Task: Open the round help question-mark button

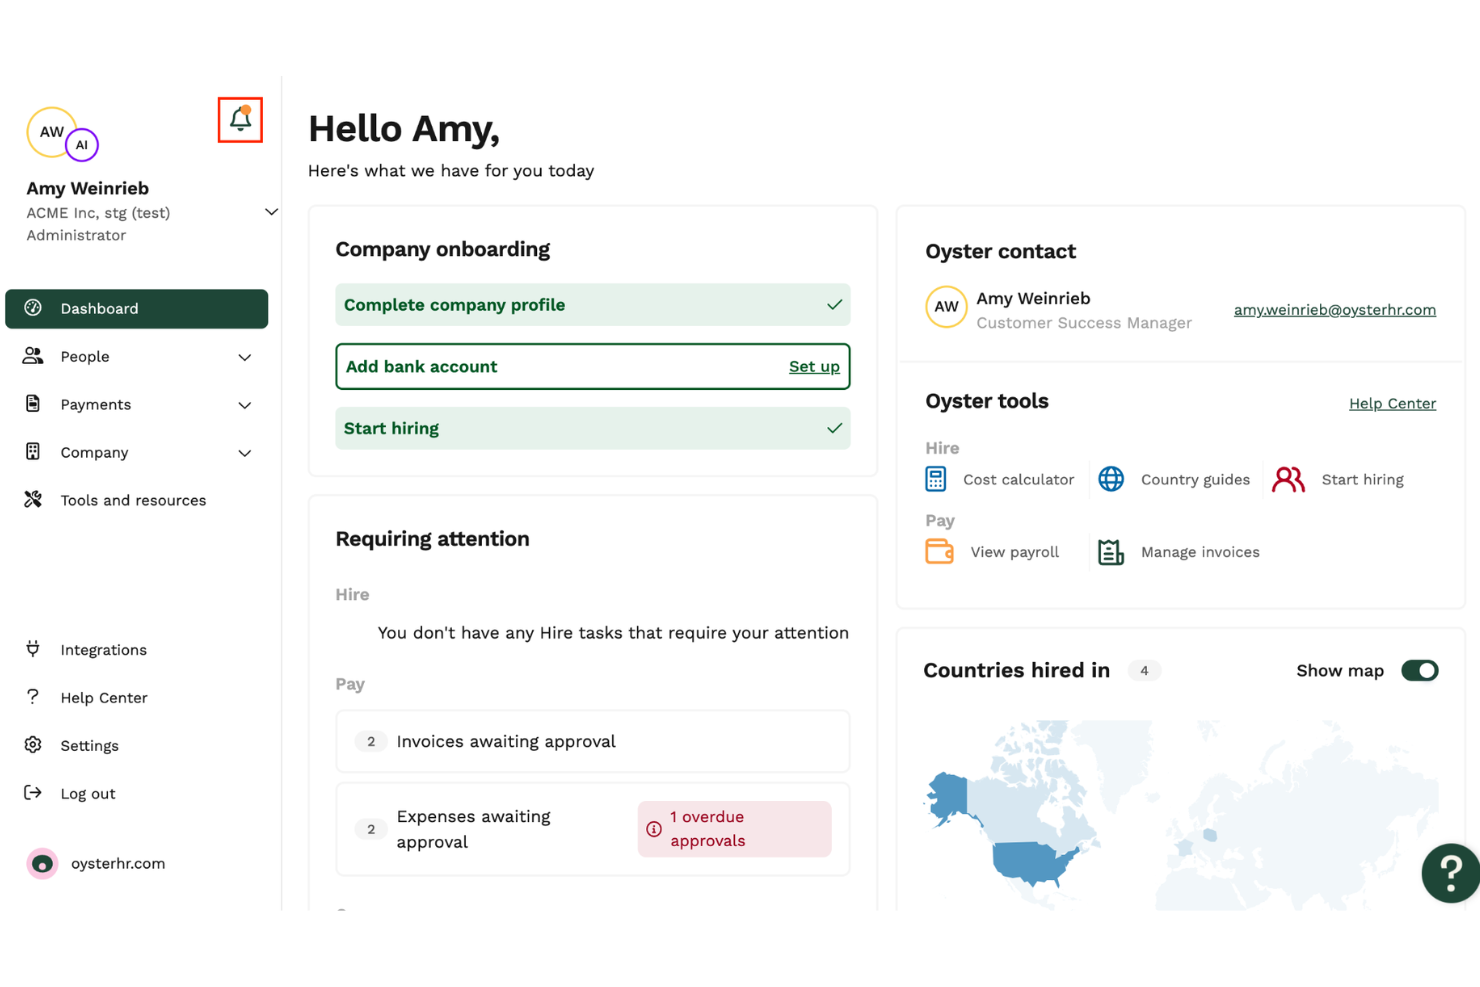Action: (1450, 873)
